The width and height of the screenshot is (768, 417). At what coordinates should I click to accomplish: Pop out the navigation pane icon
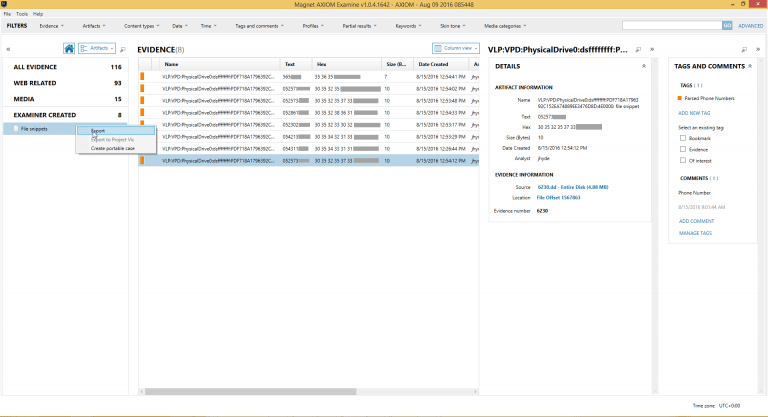[x=123, y=49]
